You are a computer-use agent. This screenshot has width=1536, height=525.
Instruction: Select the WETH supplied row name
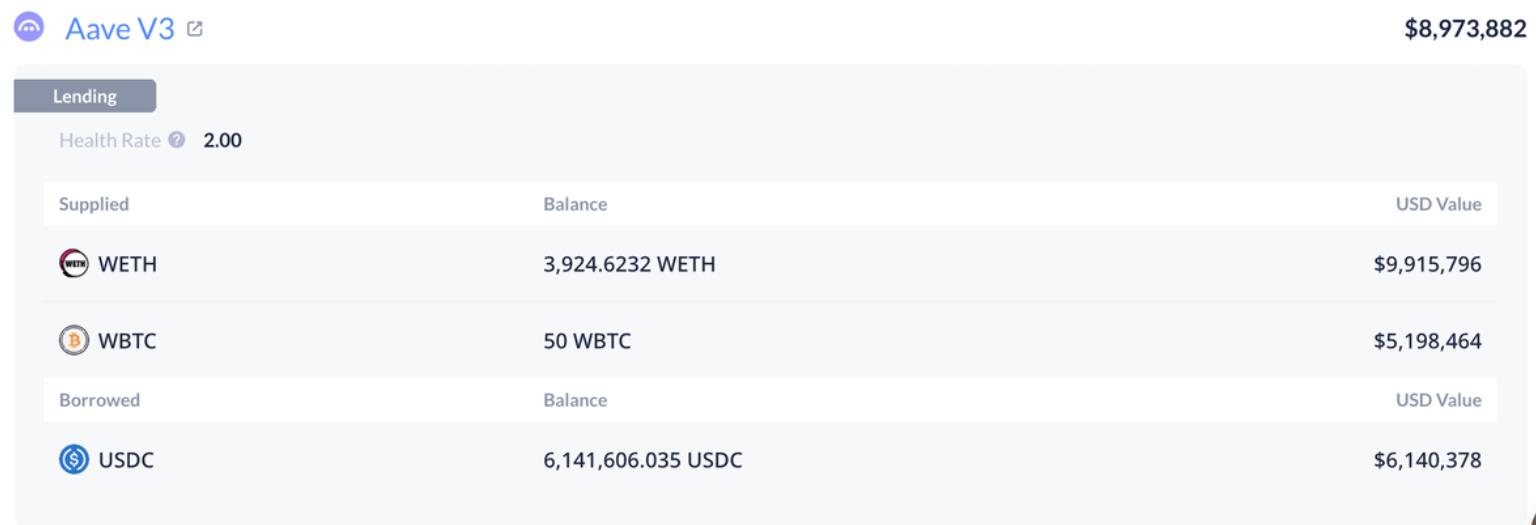coord(127,265)
